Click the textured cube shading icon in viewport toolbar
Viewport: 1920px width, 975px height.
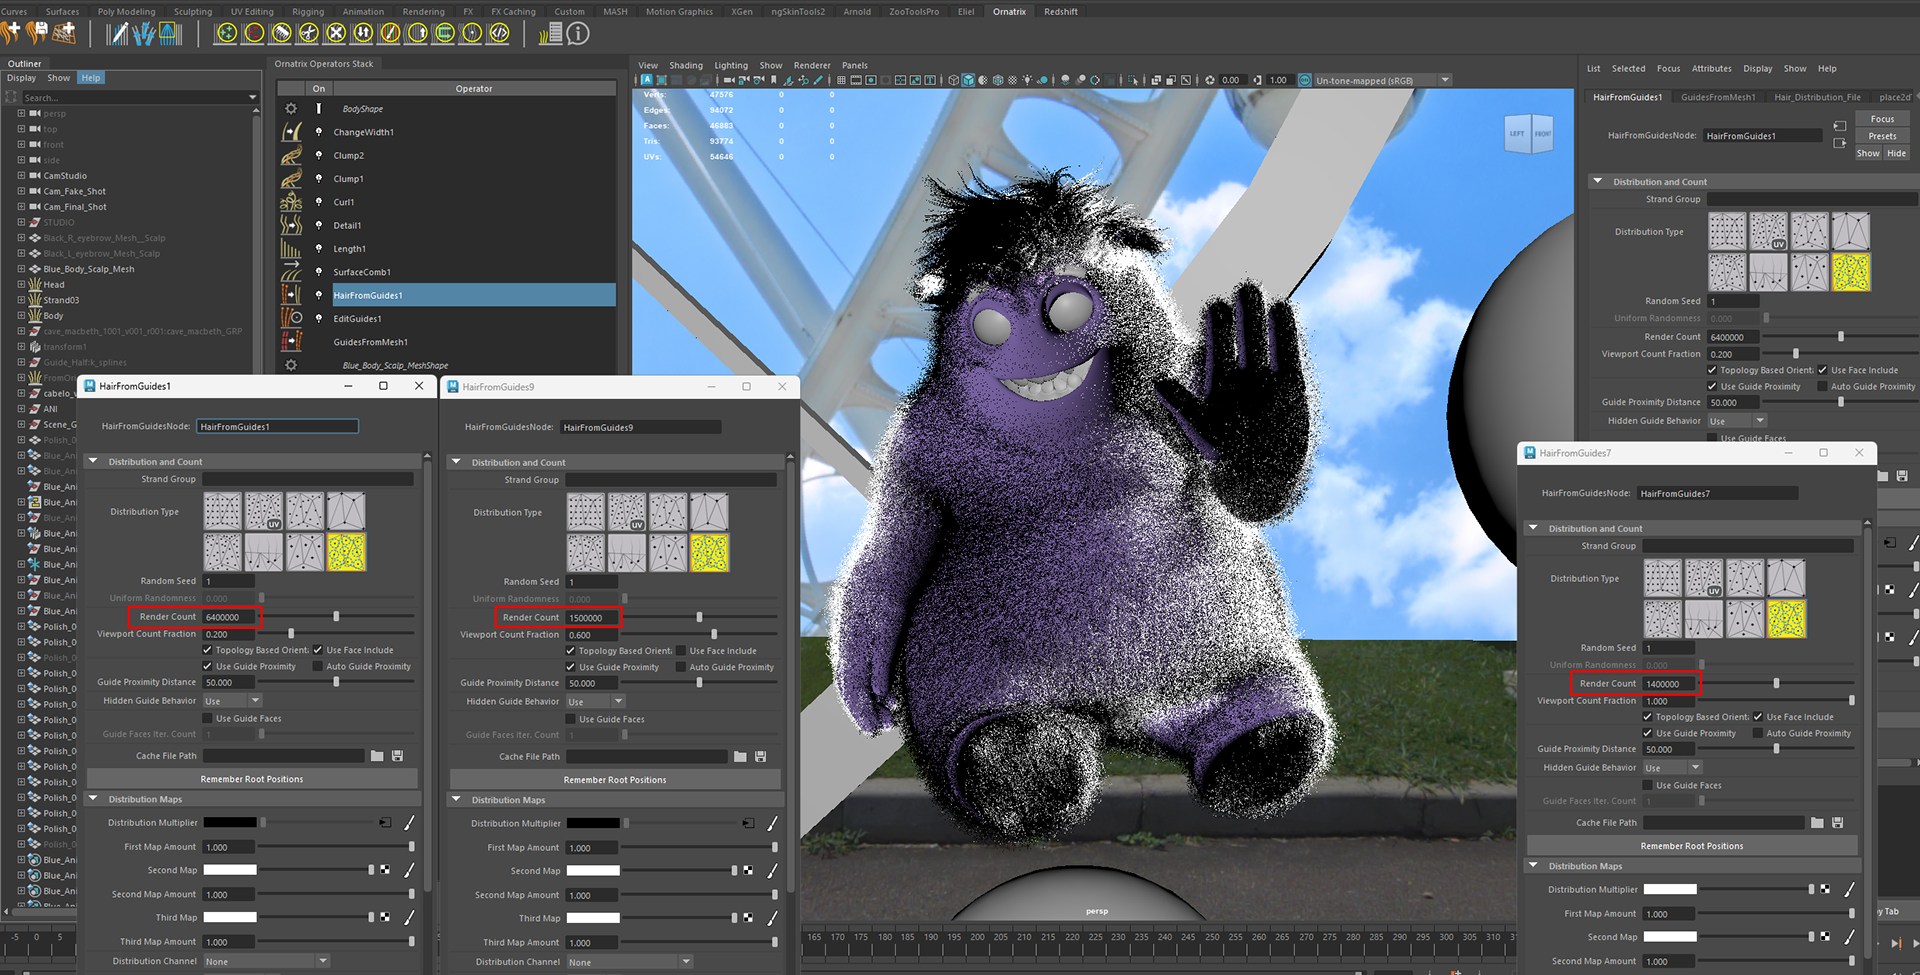point(997,80)
